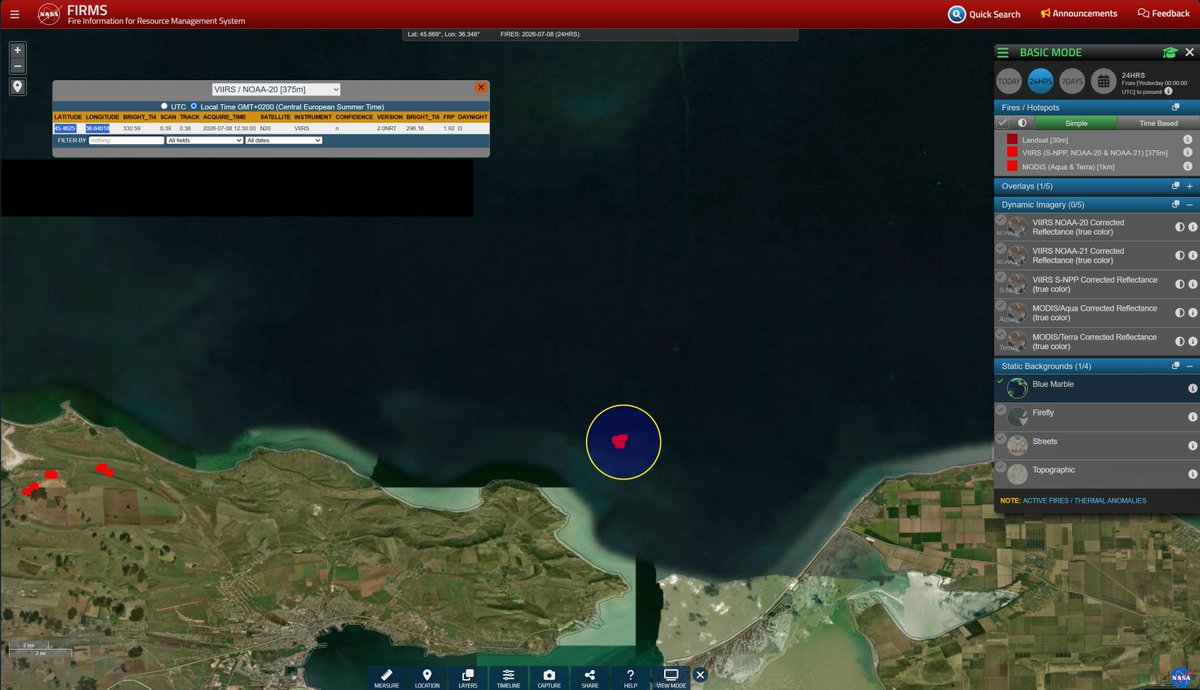The height and width of the screenshot is (690, 1200).
Task: Sort by the CONFIDENCE column header
Action: [353, 117]
